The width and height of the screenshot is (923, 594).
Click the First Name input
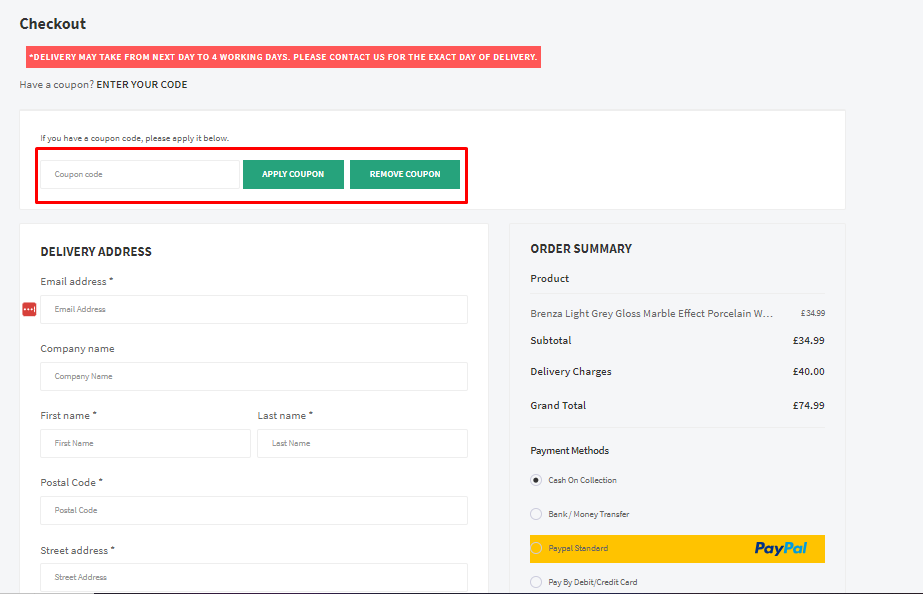tap(145, 443)
